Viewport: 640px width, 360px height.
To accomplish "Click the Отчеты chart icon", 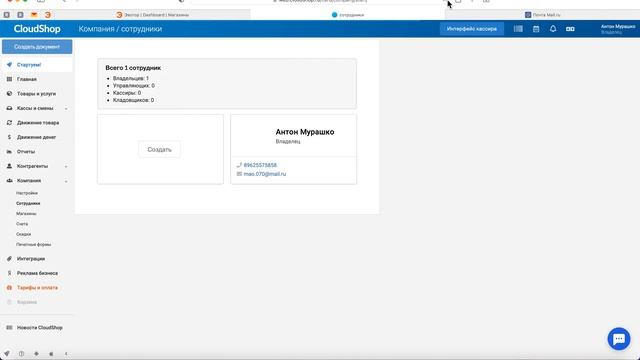I will [x=9, y=151].
